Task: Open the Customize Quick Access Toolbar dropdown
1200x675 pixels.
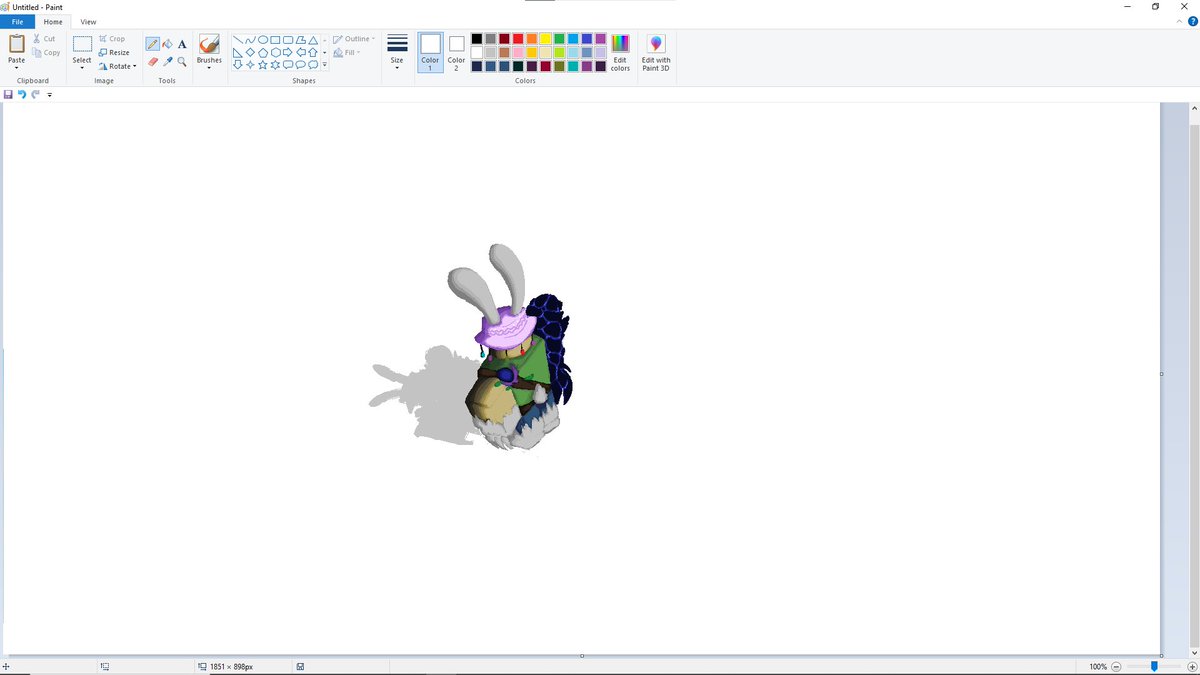Action: coord(49,94)
